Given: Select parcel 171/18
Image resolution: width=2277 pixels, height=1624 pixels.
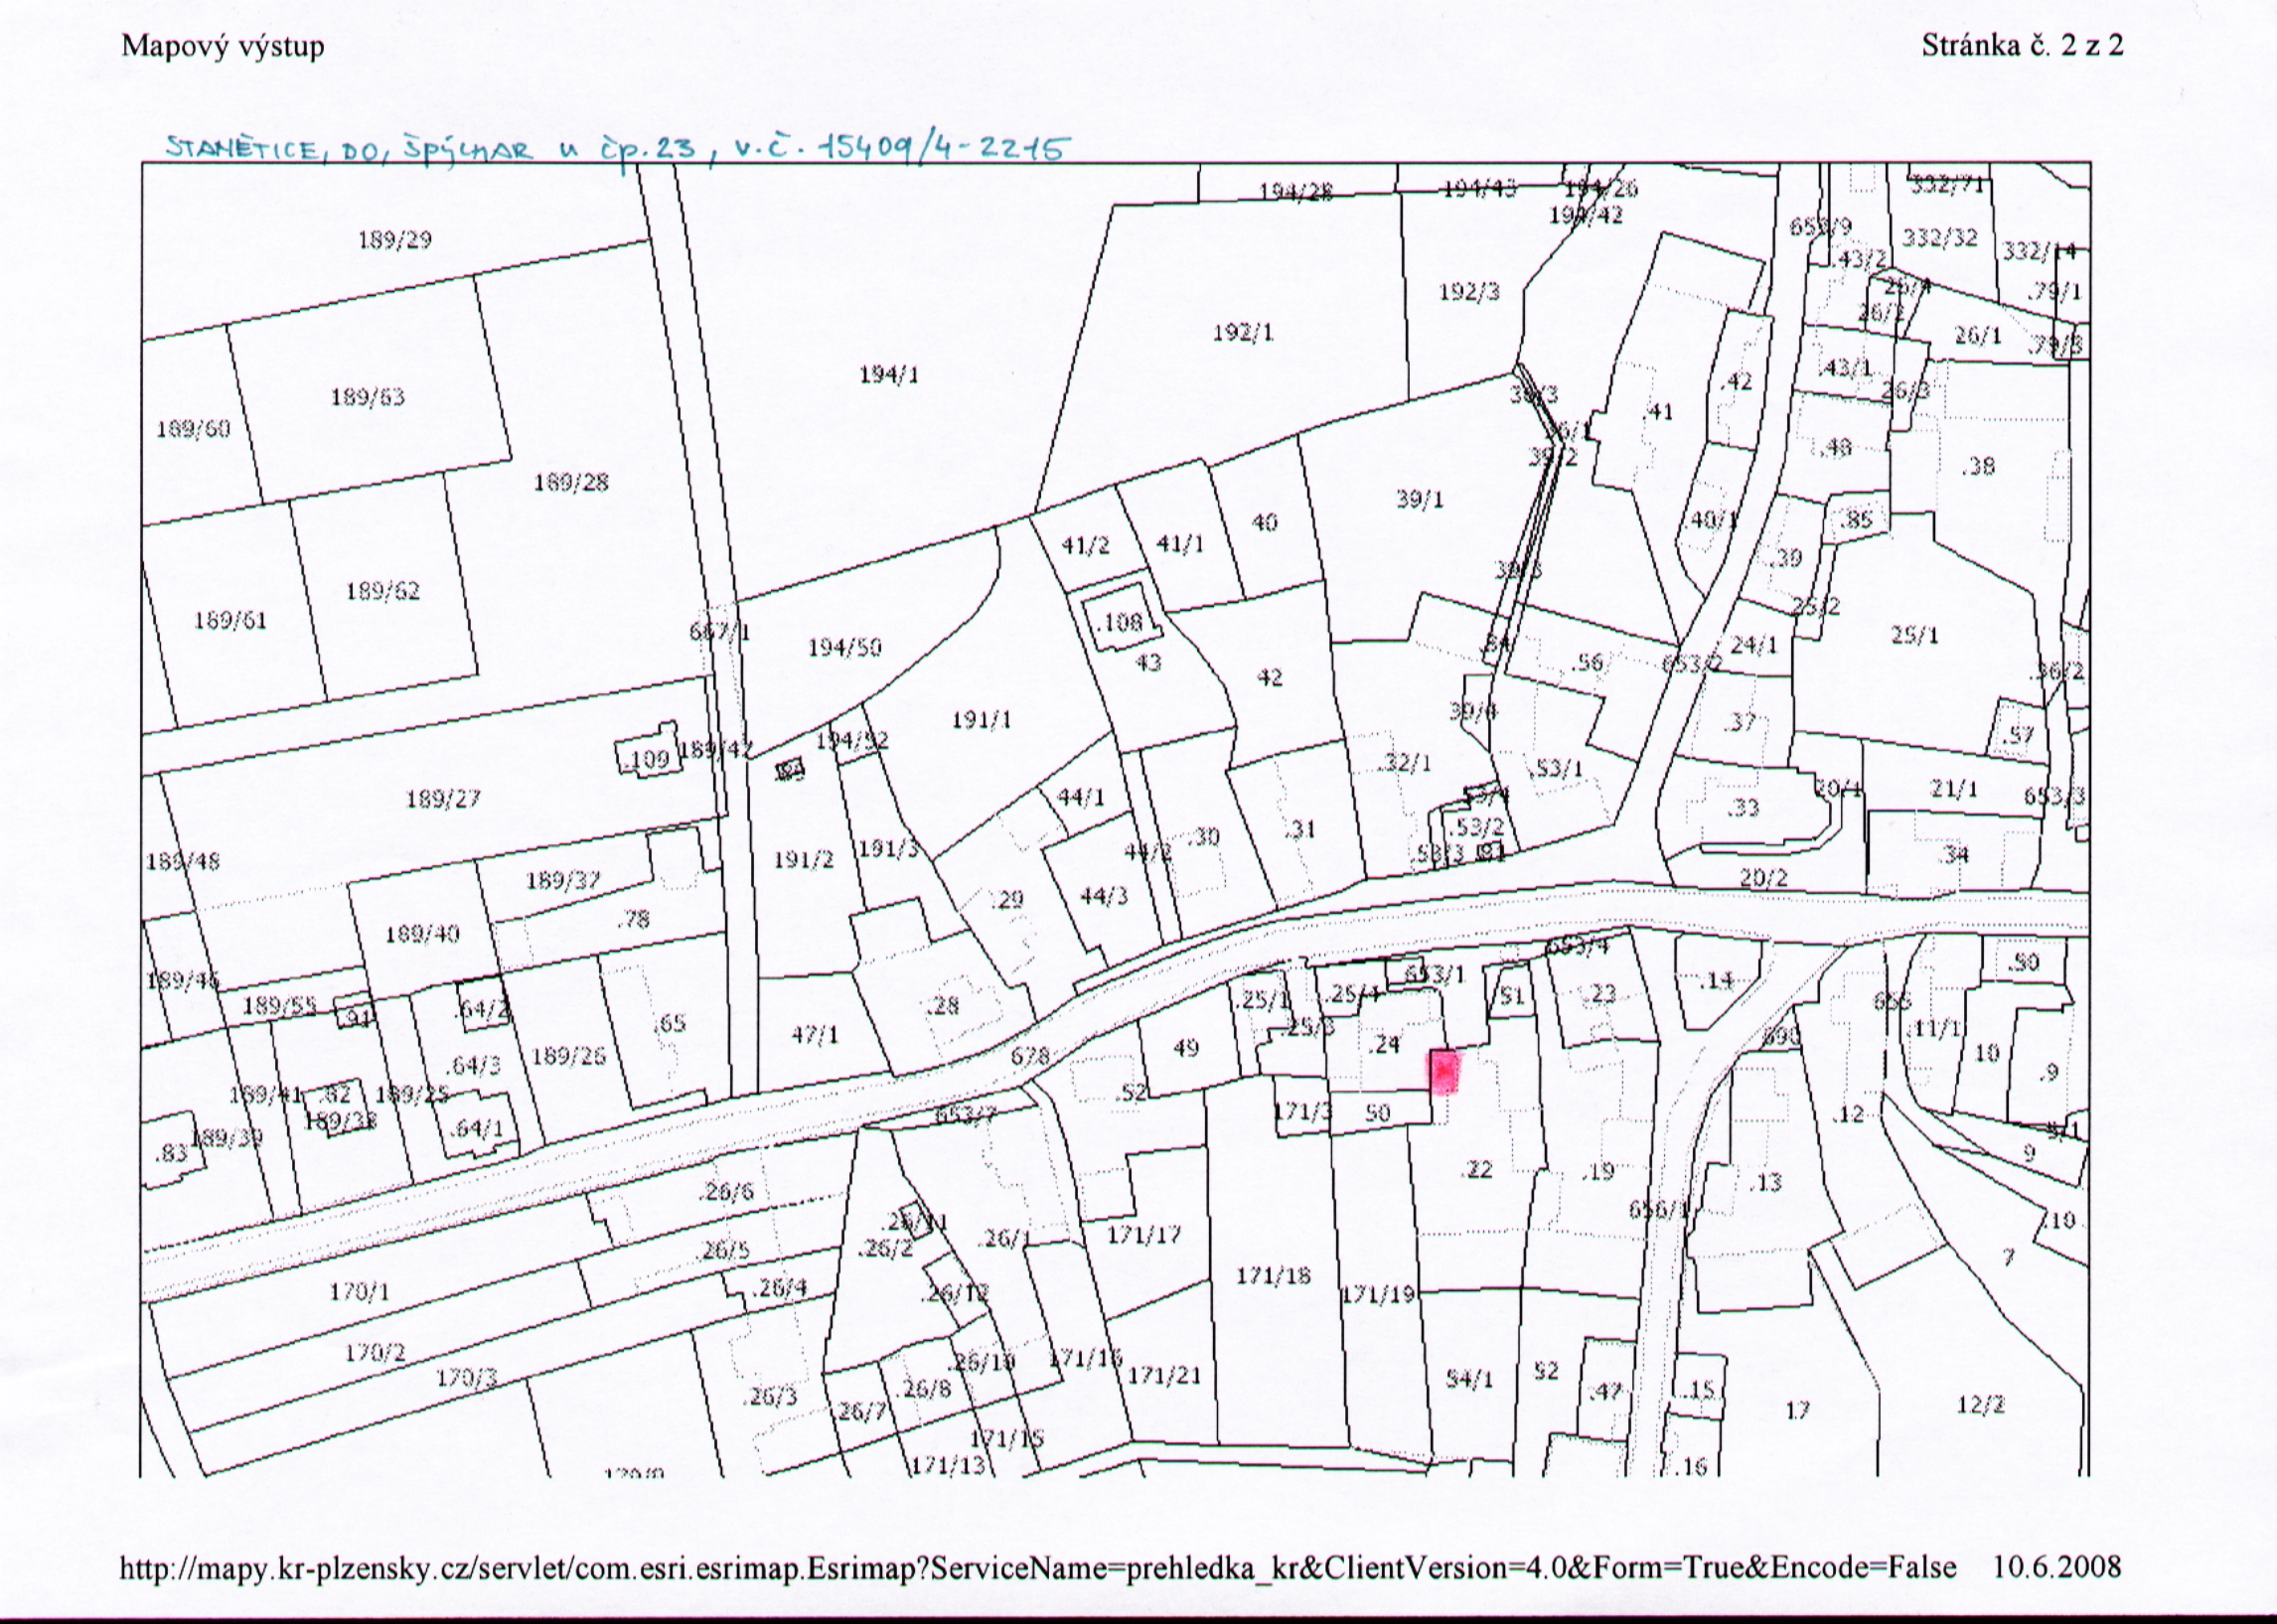Looking at the screenshot, I should coord(1273,1276).
